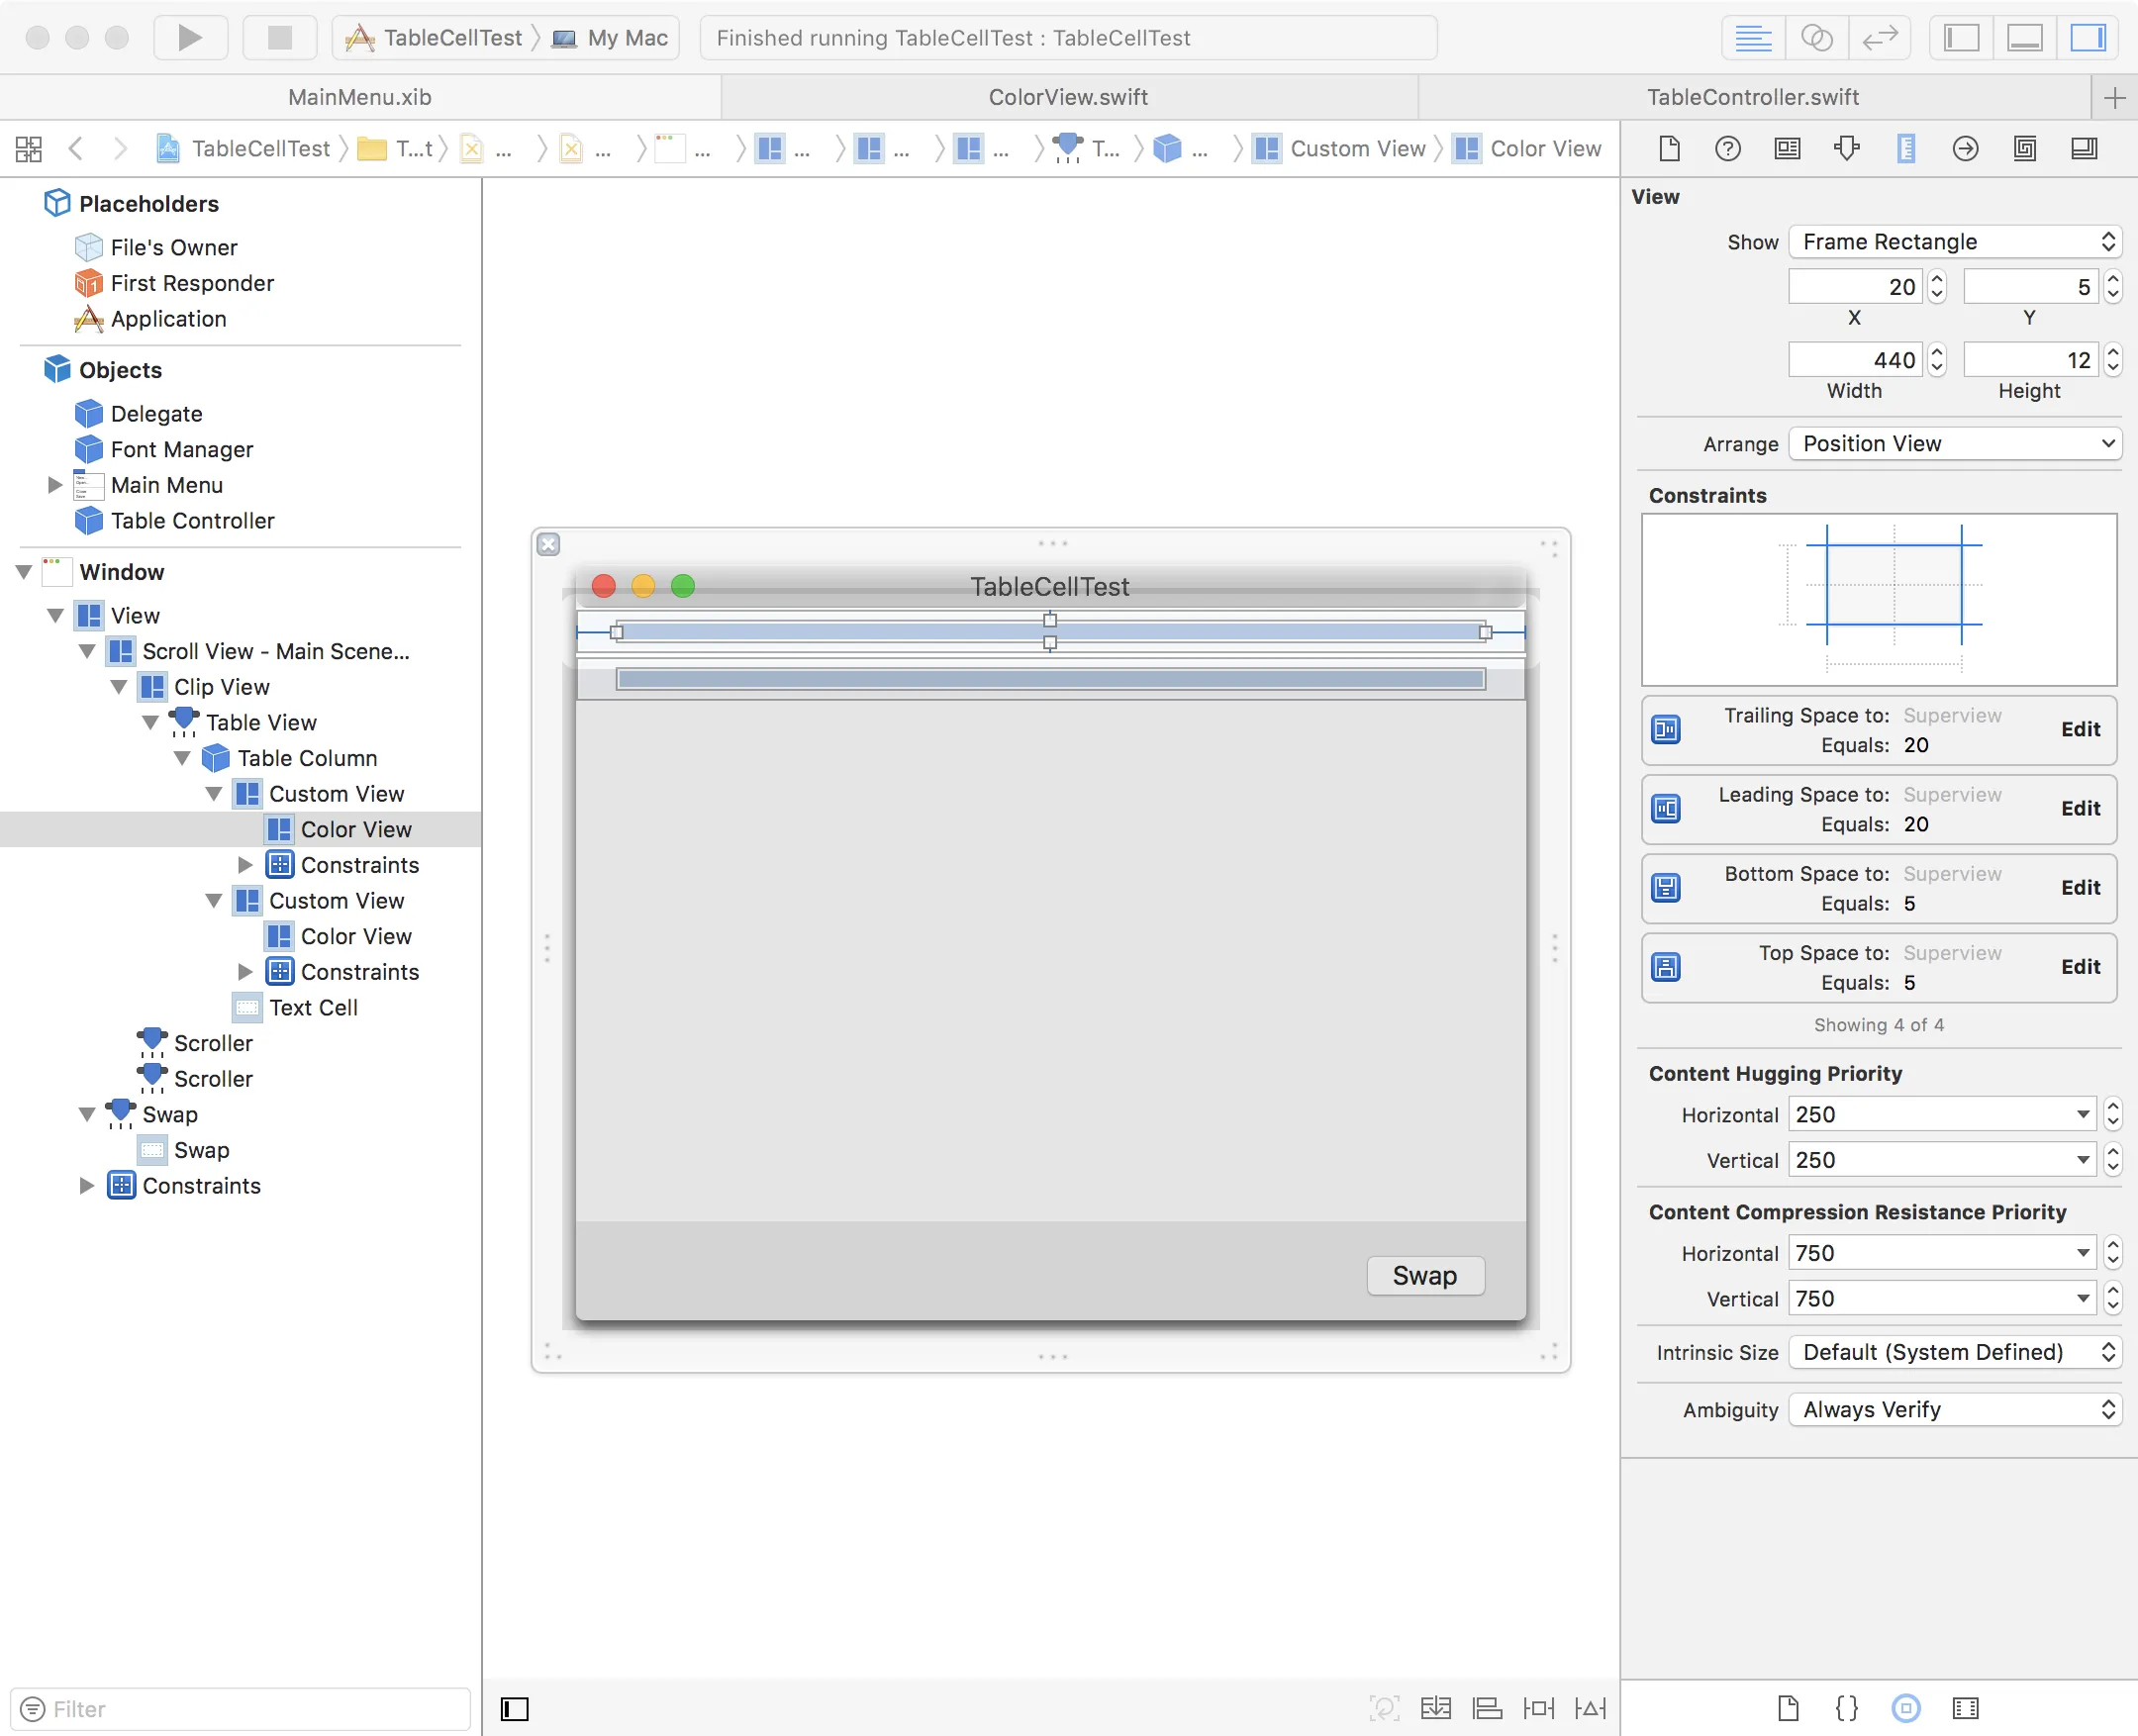
Task: Toggle the left navigator panel
Action: (1961, 38)
